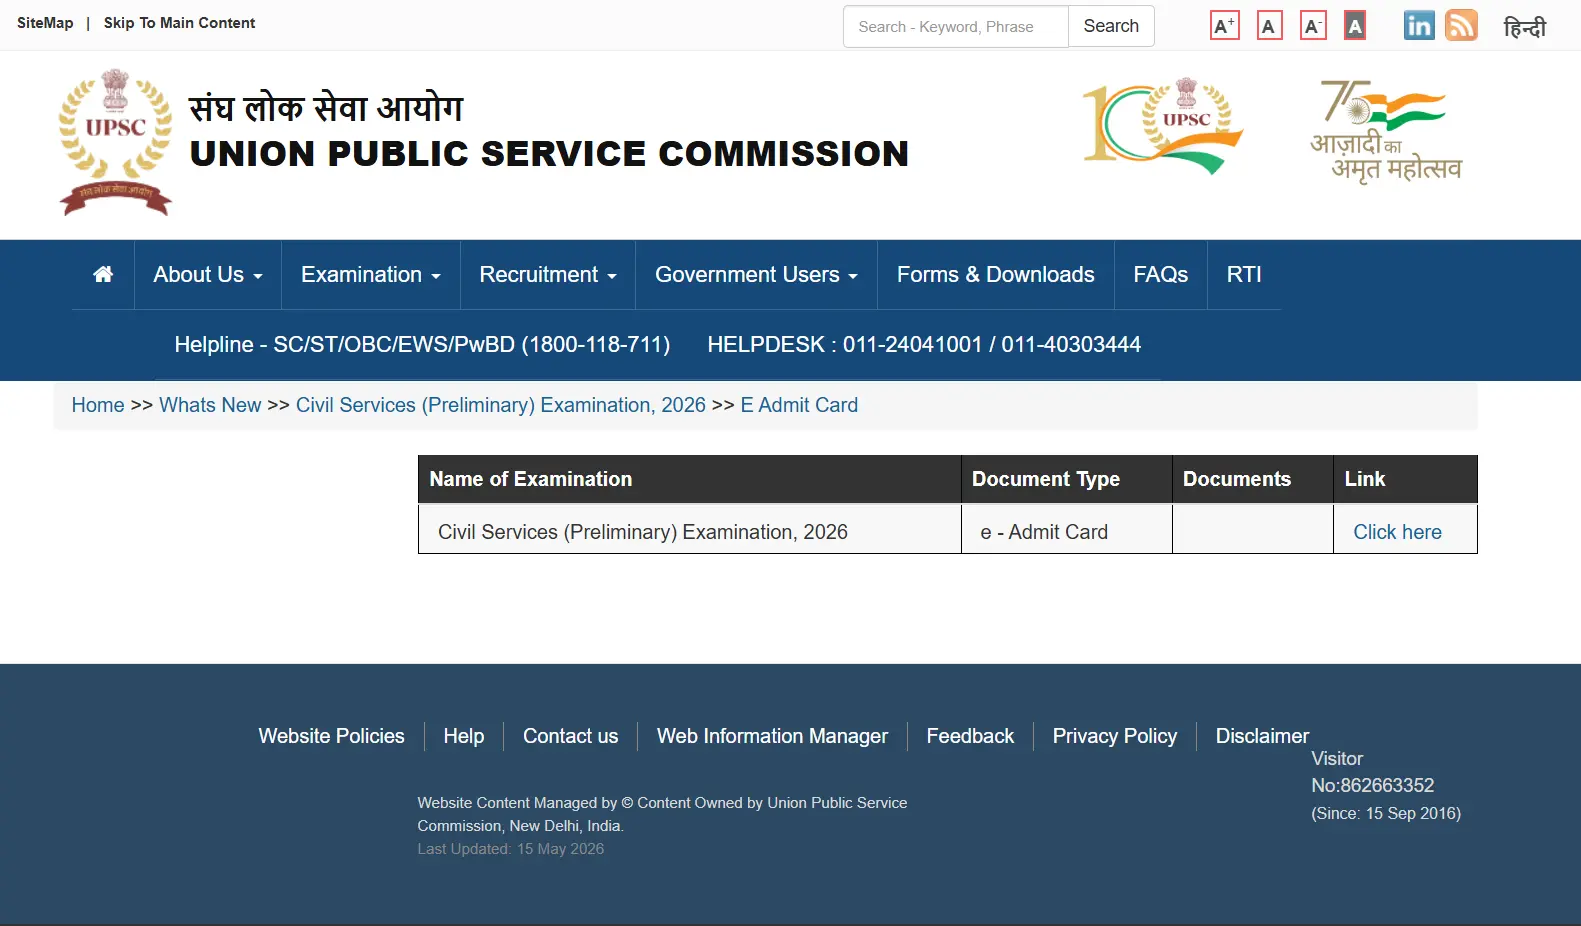Screen dimensions: 1581x926
Task: Open Civil Services (Preliminary) Examination, 2026 breadcrumb
Action: coord(501,405)
